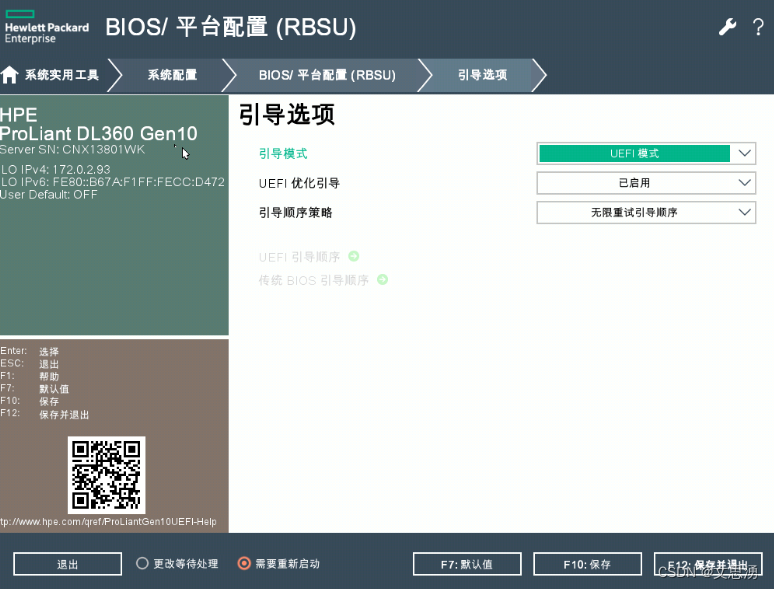Click the arrow icon beside 传统 BIOS 引导顺序
Screen dimensions: 774x589
pos(383,279)
